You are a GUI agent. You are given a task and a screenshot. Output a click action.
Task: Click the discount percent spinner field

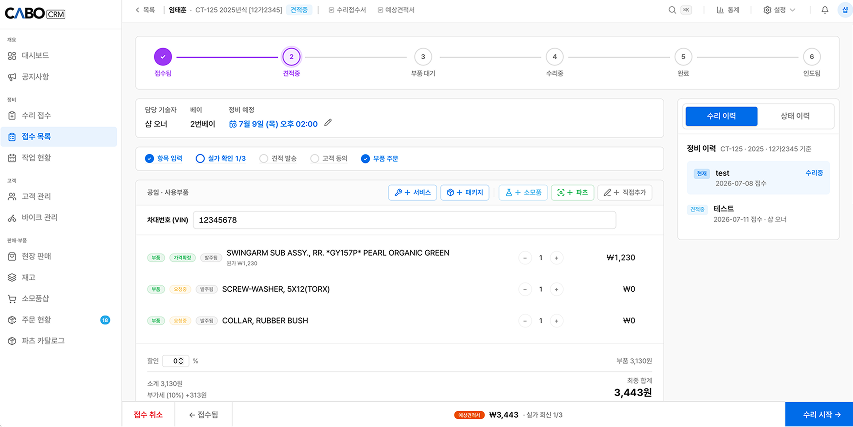pyautogui.click(x=176, y=361)
